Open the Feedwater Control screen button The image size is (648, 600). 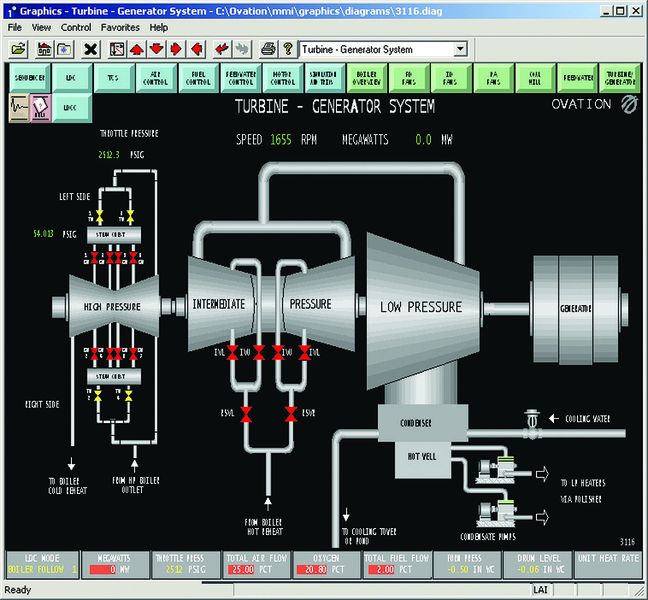[241, 78]
